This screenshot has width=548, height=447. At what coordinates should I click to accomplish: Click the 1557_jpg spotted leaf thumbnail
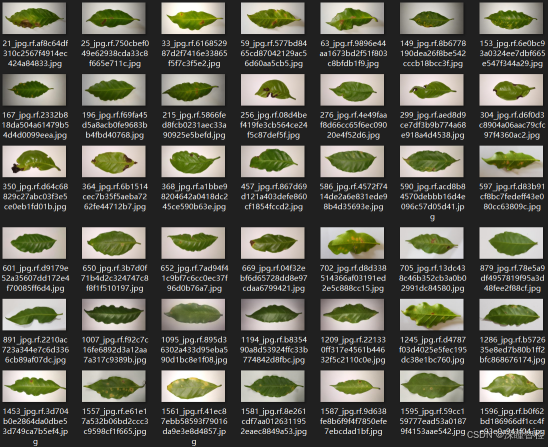pos(114,386)
